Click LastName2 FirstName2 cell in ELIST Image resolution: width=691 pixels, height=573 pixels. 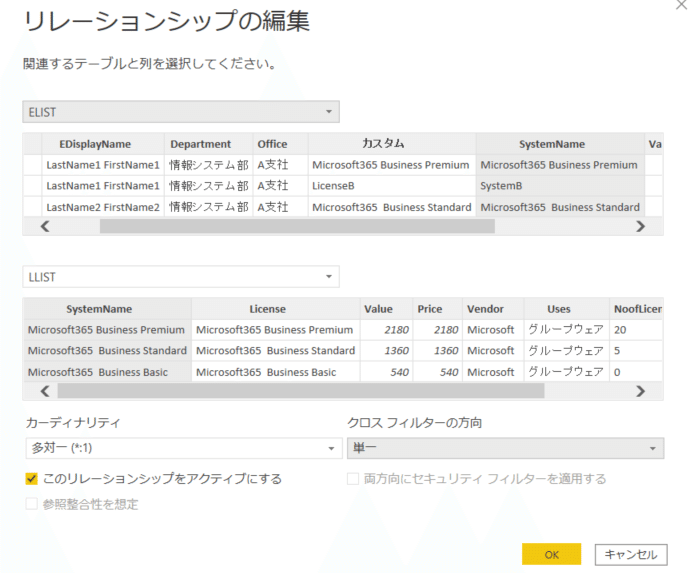[103, 207]
